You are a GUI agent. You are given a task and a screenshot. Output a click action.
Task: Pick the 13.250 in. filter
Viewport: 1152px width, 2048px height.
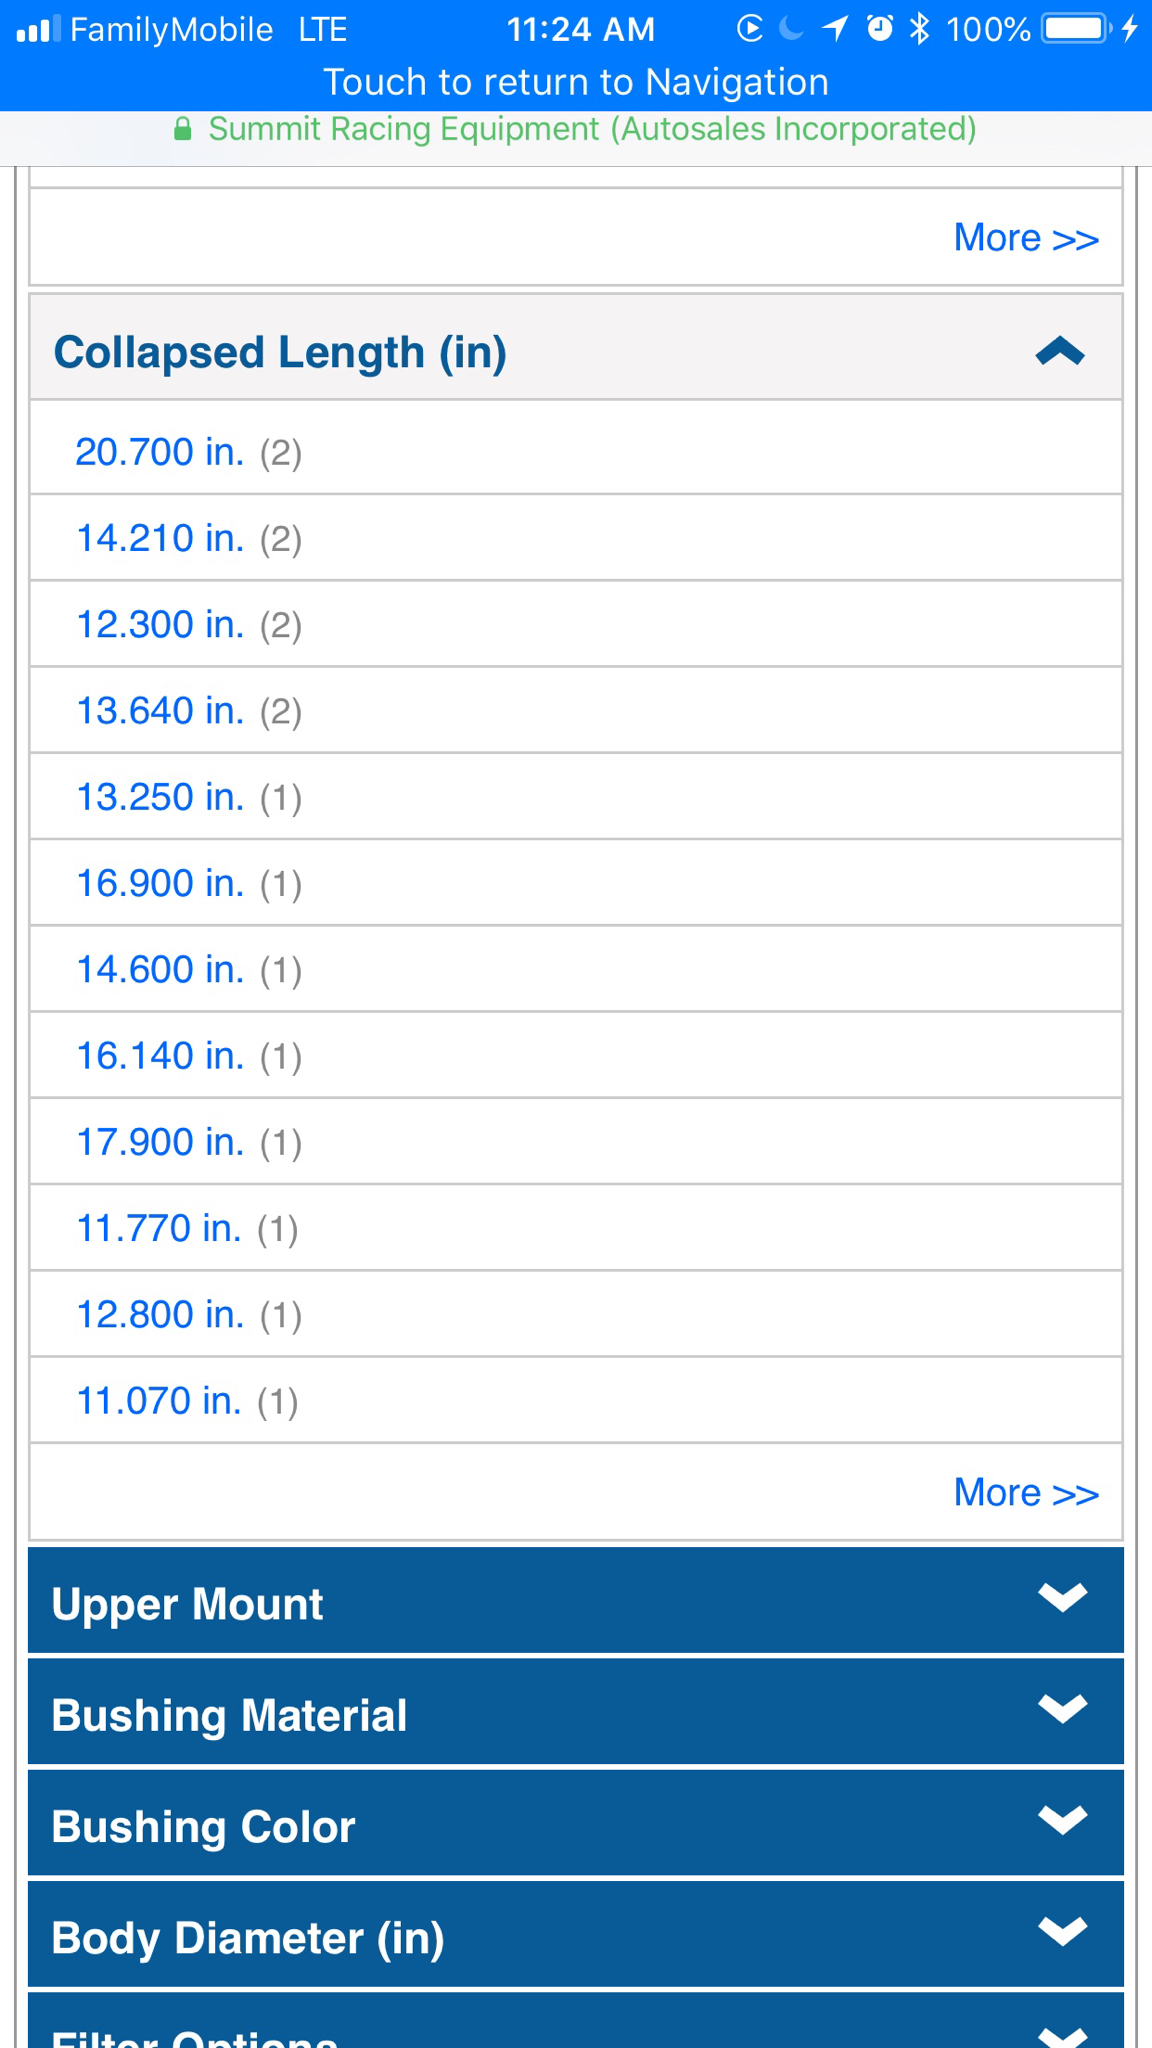tap(160, 797)
